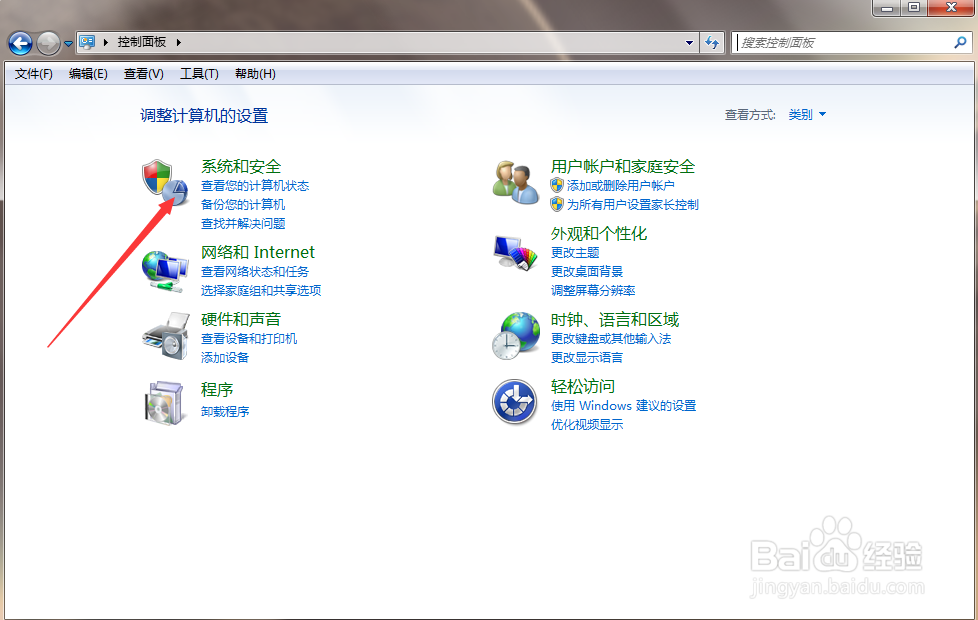Click 卸载程序 link
The width and height of the screenshot is (978, 620).
[225, 411]
